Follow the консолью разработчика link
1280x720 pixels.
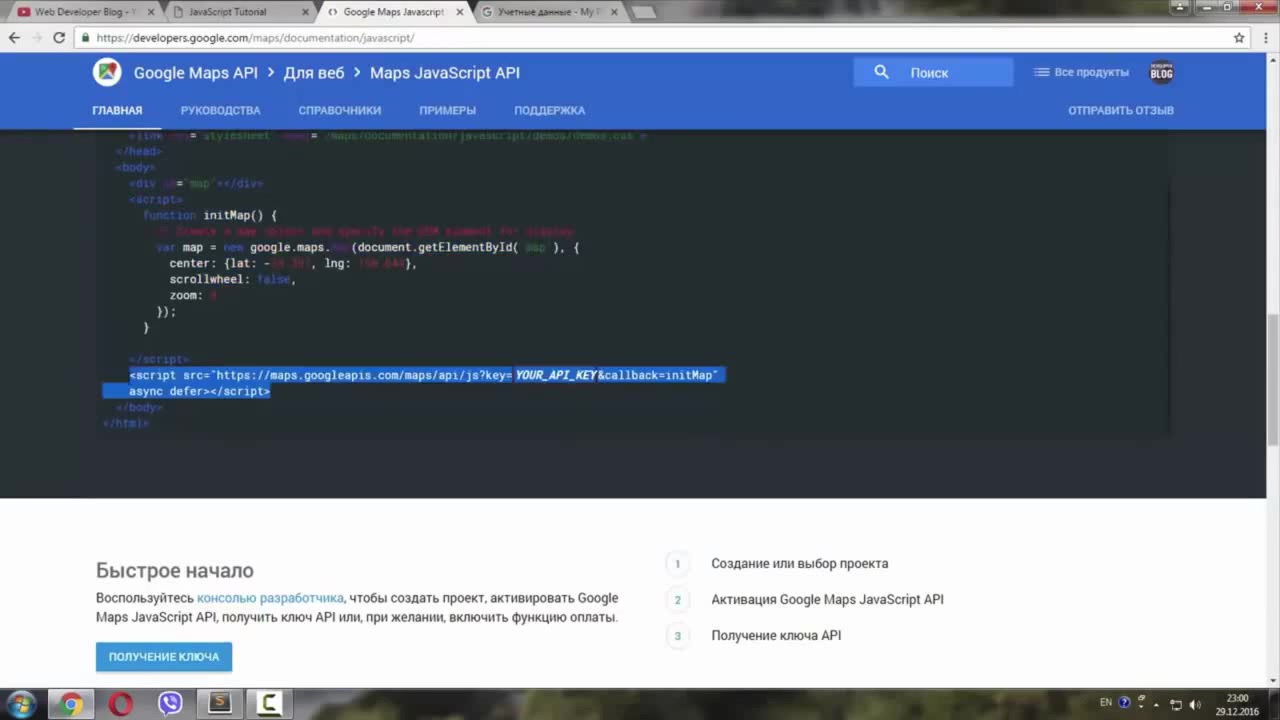(270, 598)
